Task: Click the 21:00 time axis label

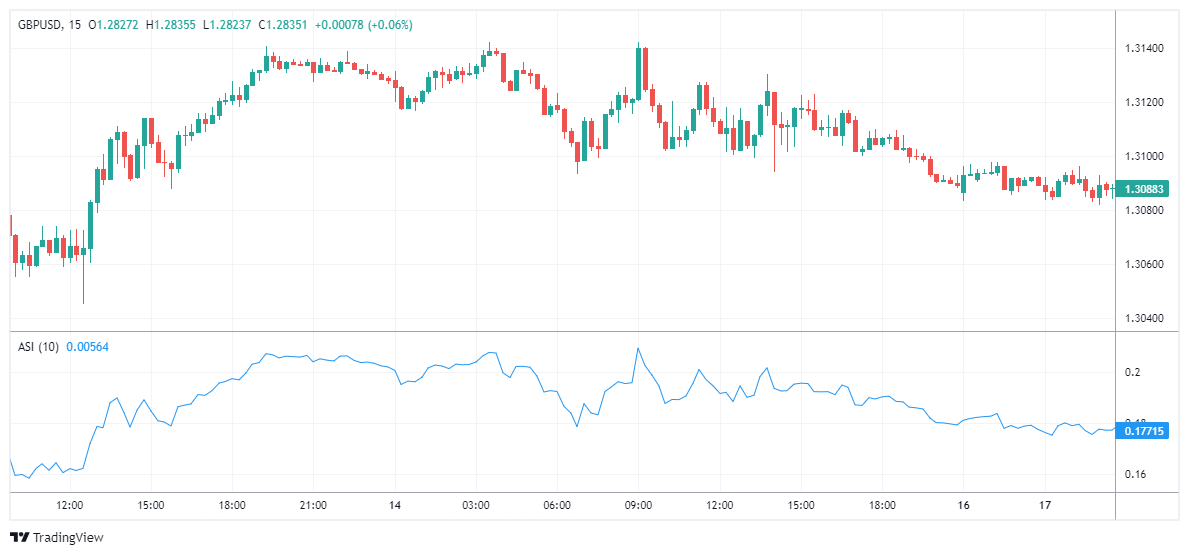Action: pyautogui.click(x=313, y=505)
